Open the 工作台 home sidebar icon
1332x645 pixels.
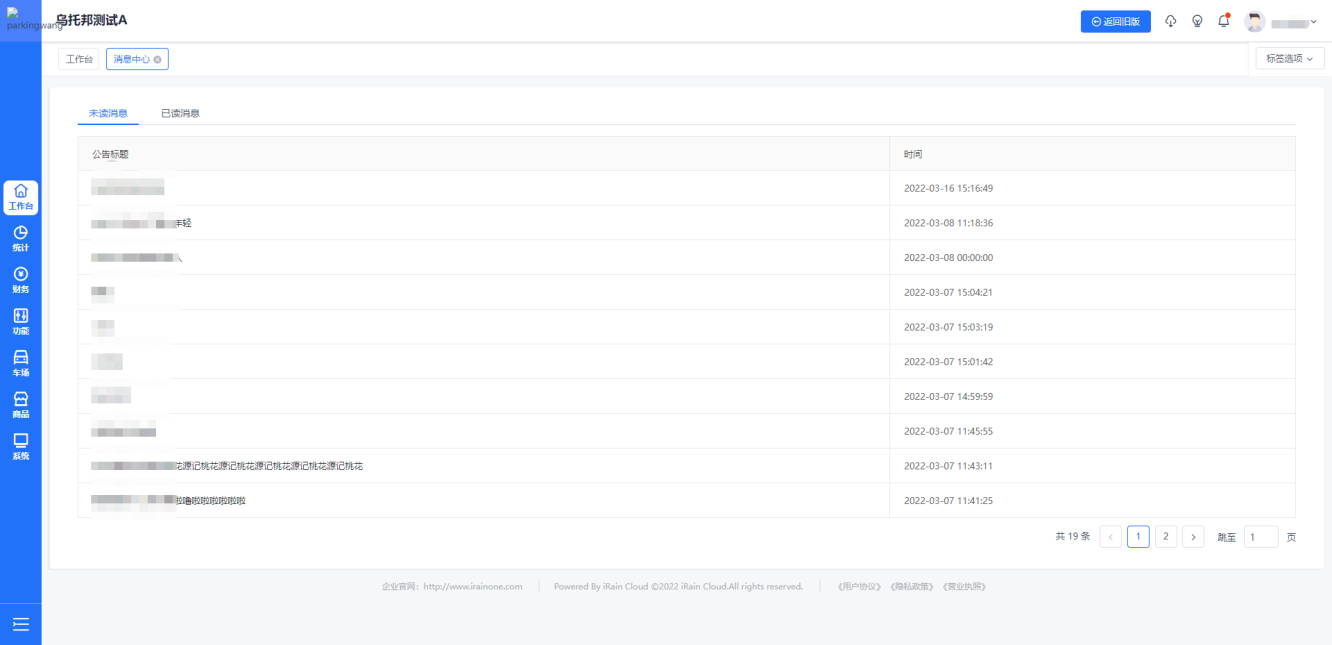pyautogui.click(x=20, y=197)
